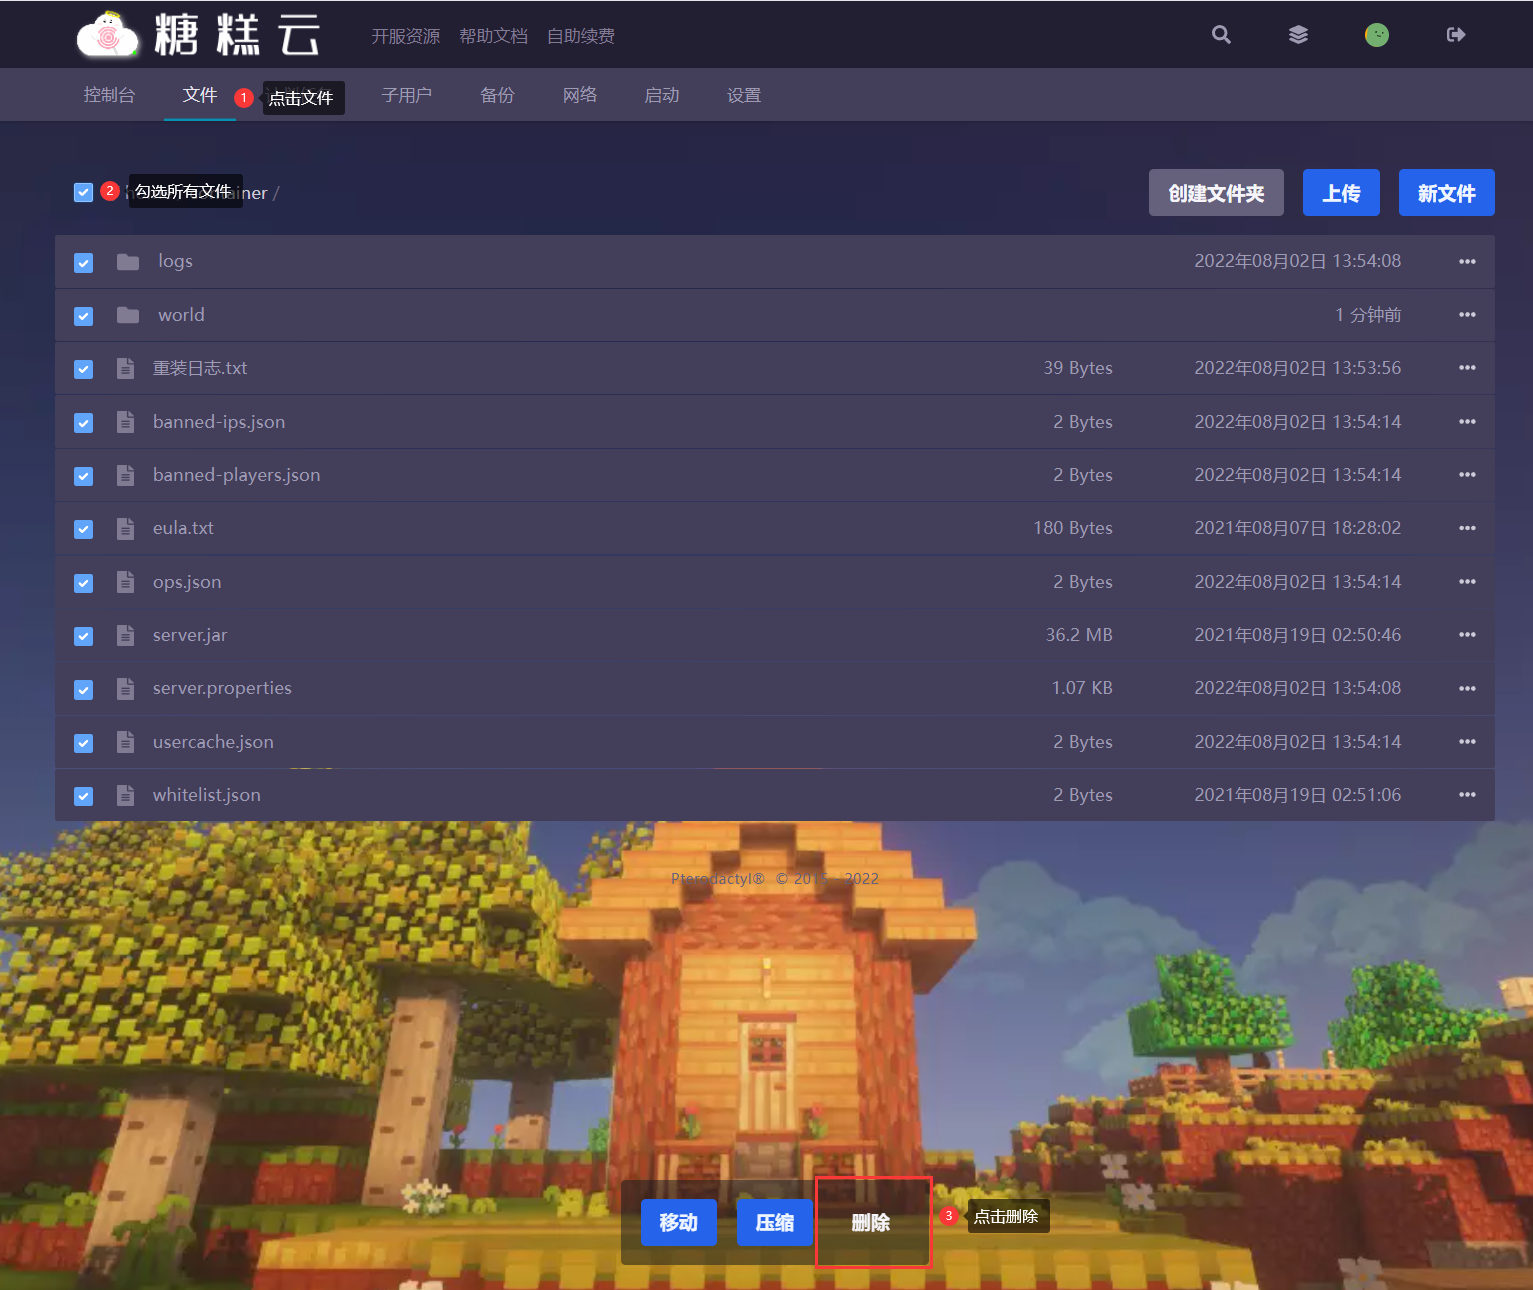1533x1290 pixels.
Task: Open the three-dot menu for usercache.json
Action: click(1467, 742)
